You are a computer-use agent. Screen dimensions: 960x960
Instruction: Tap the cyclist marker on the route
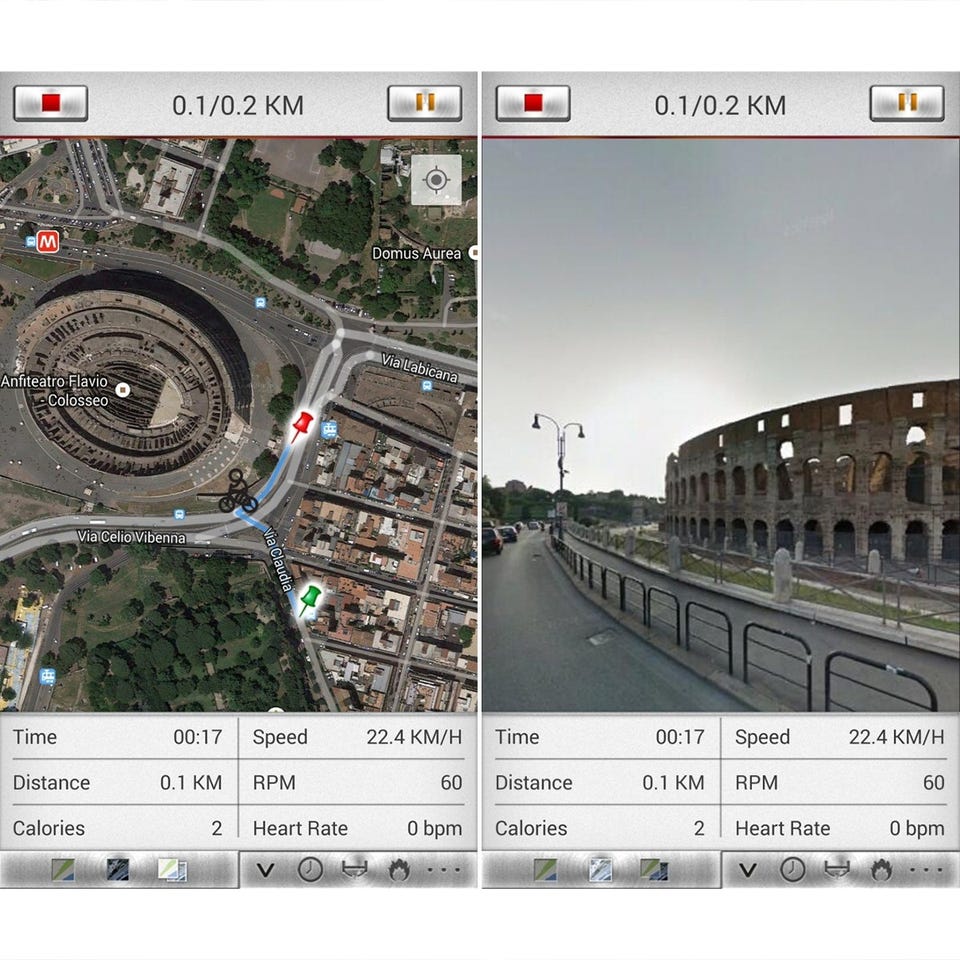point(238,492)
